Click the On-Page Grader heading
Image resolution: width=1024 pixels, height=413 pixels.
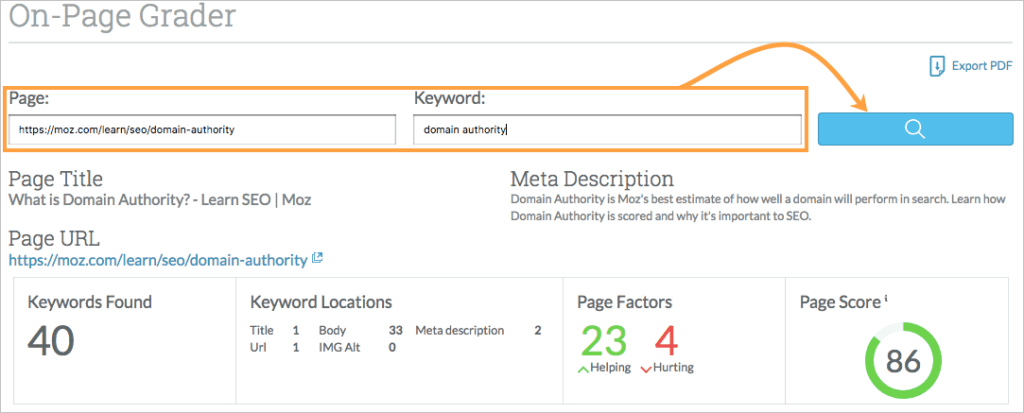[x=122, y=16]
